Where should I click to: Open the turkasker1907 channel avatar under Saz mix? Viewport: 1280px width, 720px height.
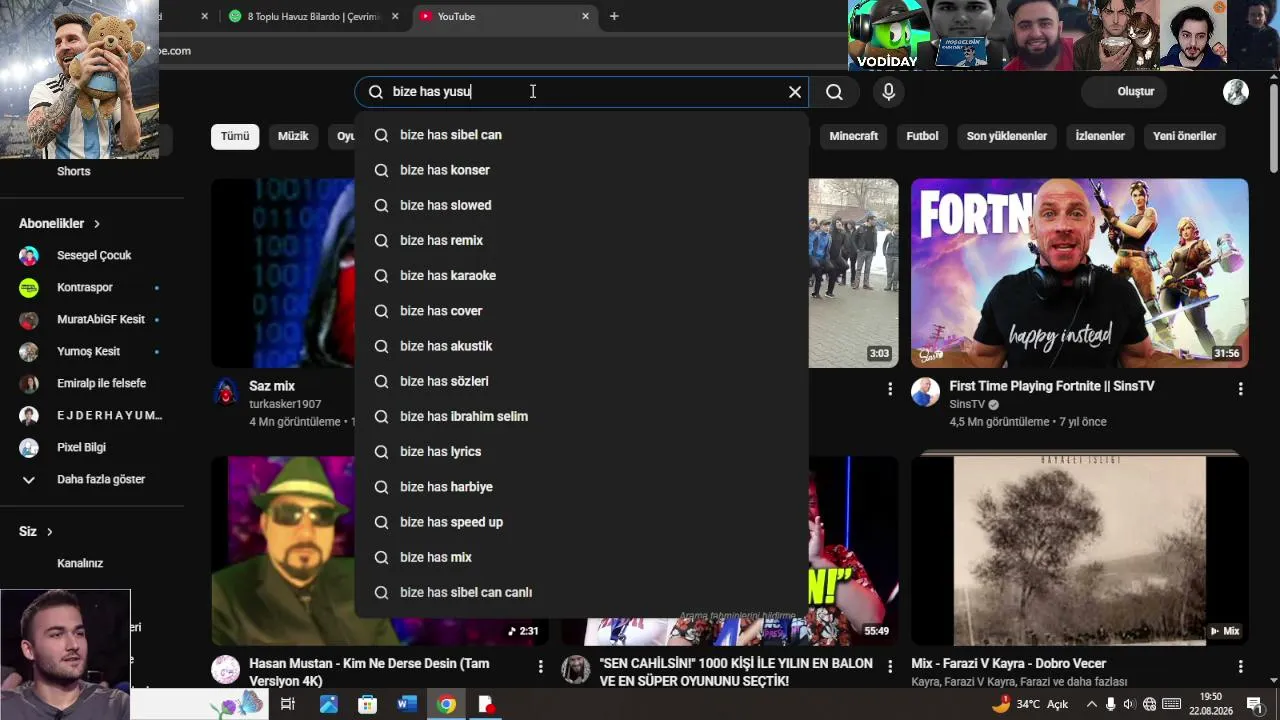(227, 392)
